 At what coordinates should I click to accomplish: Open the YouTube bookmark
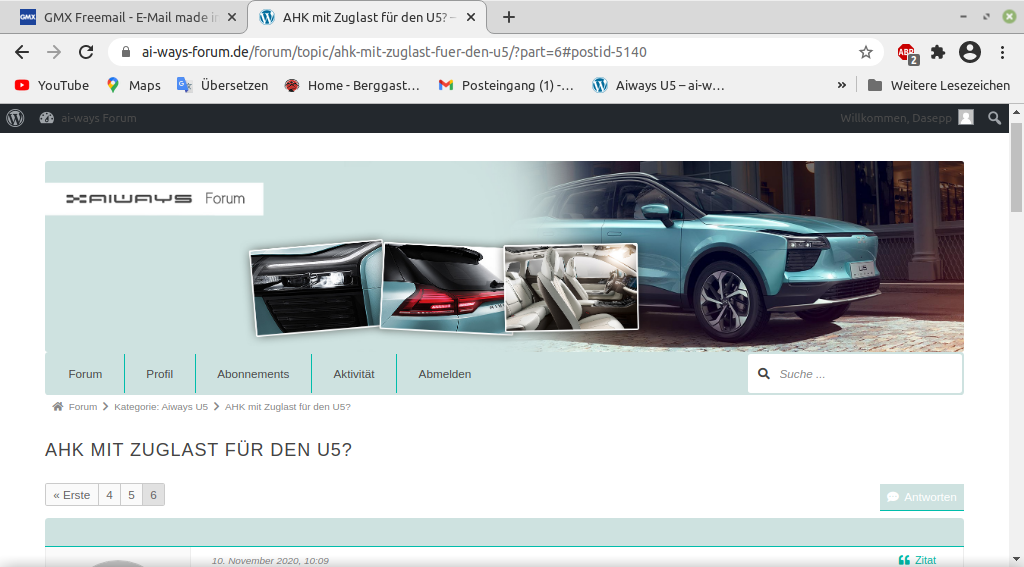[52, 86]
